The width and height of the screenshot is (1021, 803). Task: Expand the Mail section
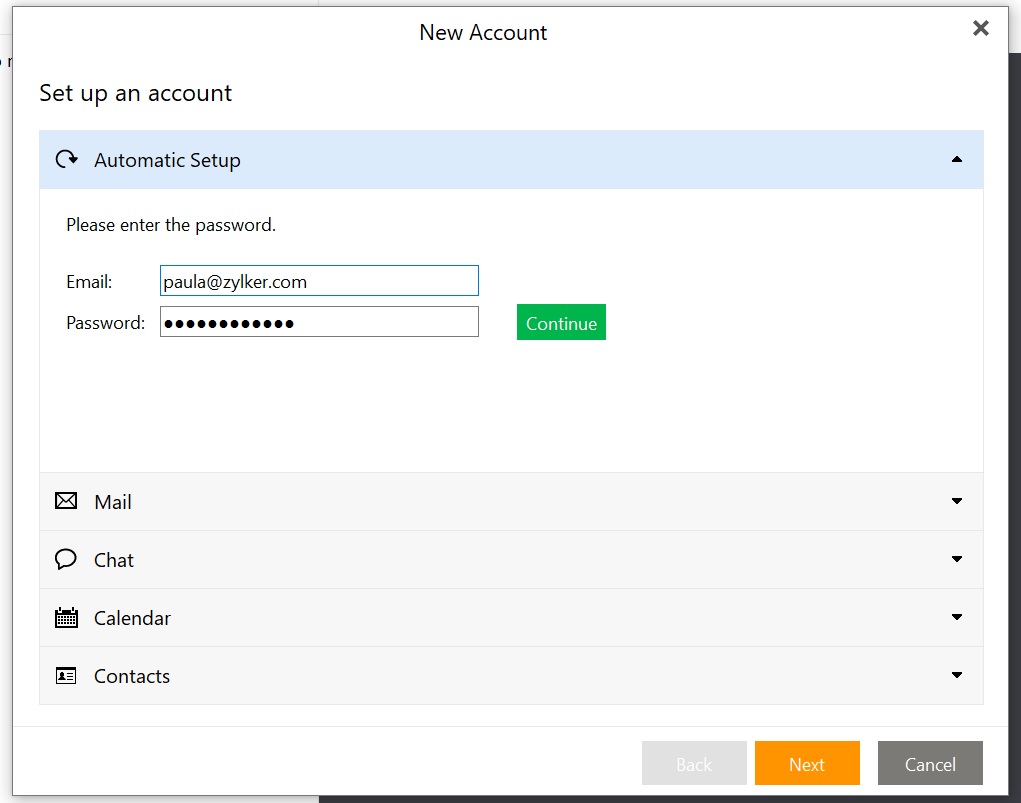coord(957,501)
